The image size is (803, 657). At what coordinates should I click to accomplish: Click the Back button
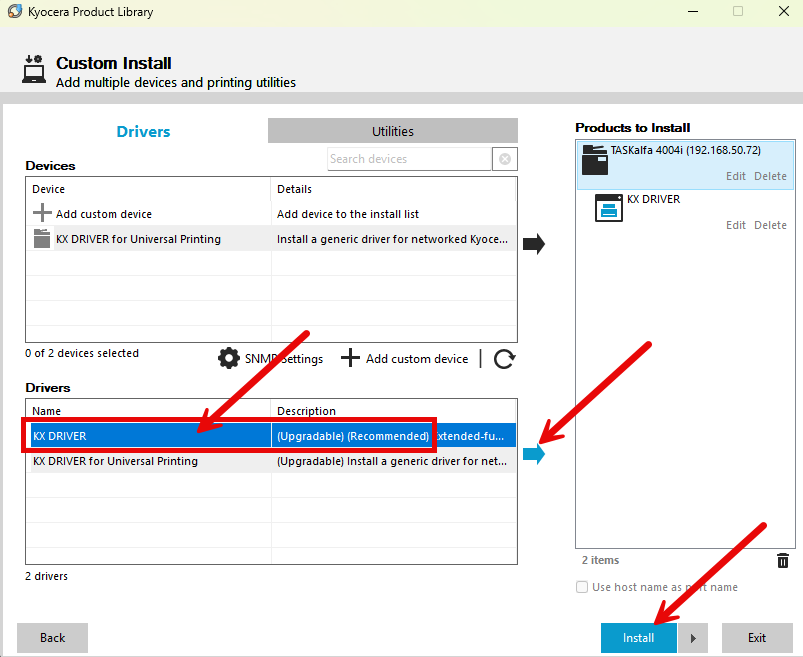click(52, 638)
